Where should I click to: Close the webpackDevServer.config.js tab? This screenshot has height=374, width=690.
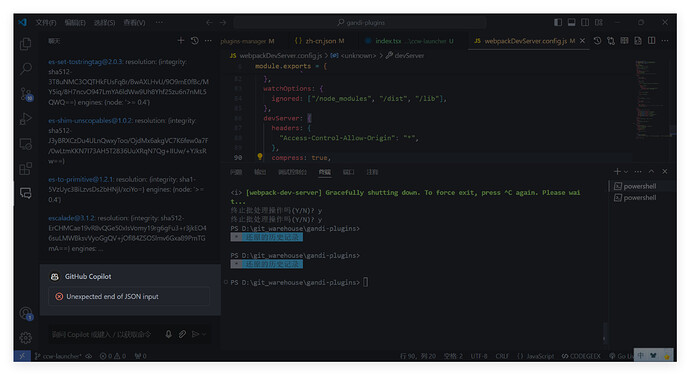click(x=583, y=40)
